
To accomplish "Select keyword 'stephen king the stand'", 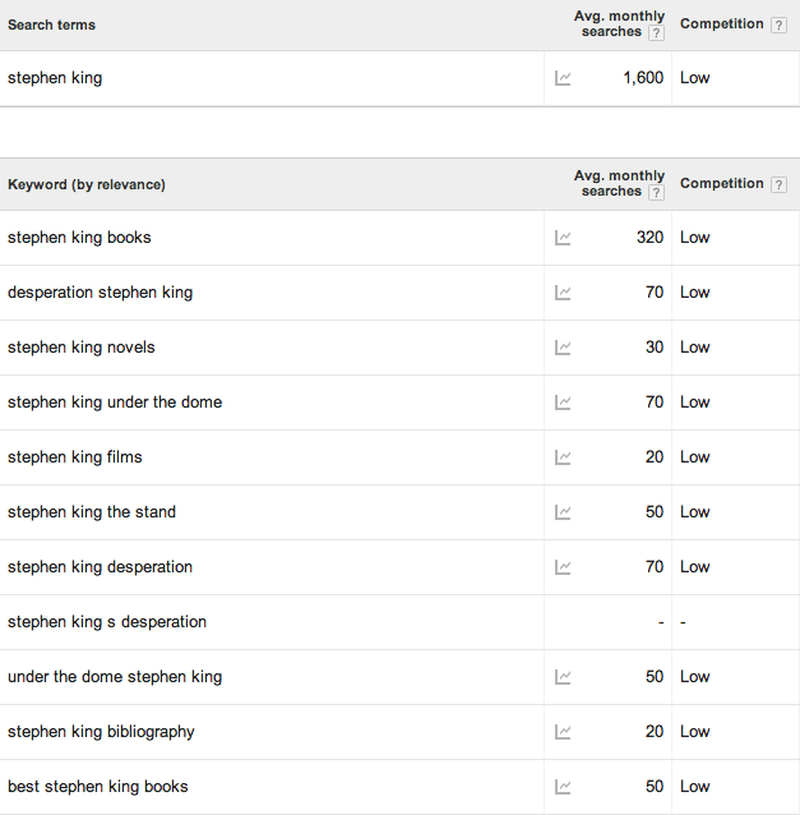I will pos(91,512).
